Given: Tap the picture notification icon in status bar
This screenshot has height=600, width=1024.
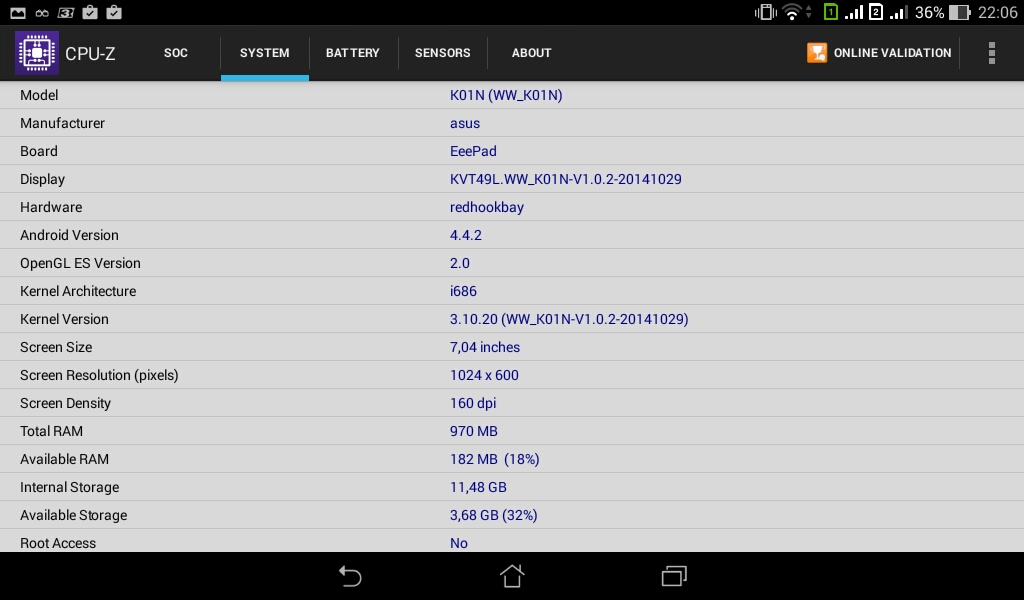Looking at the screenshot, I should coord(18,12).
